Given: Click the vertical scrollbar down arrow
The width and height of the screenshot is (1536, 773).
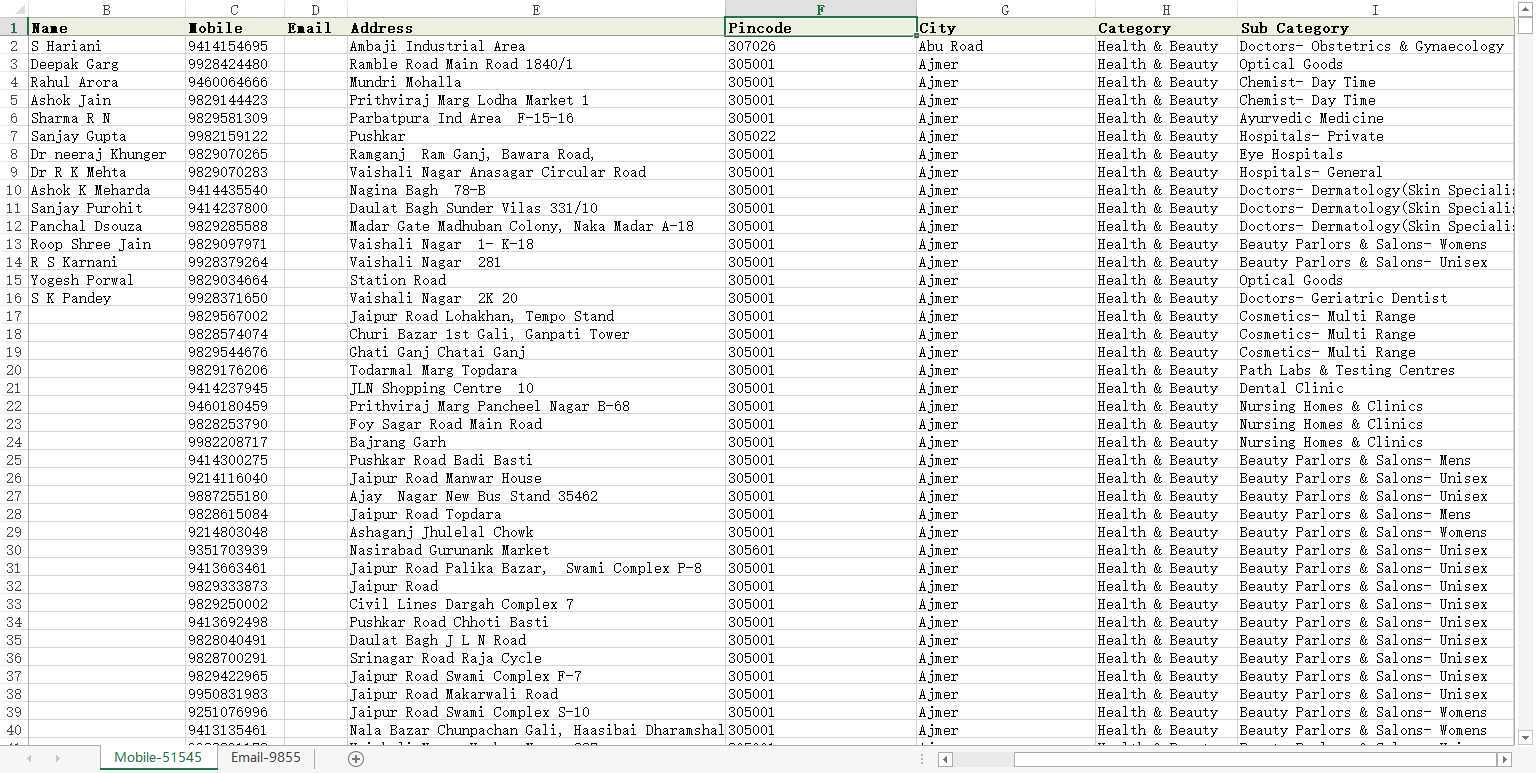Looking at the screenshot, I should pos(1526,737).
